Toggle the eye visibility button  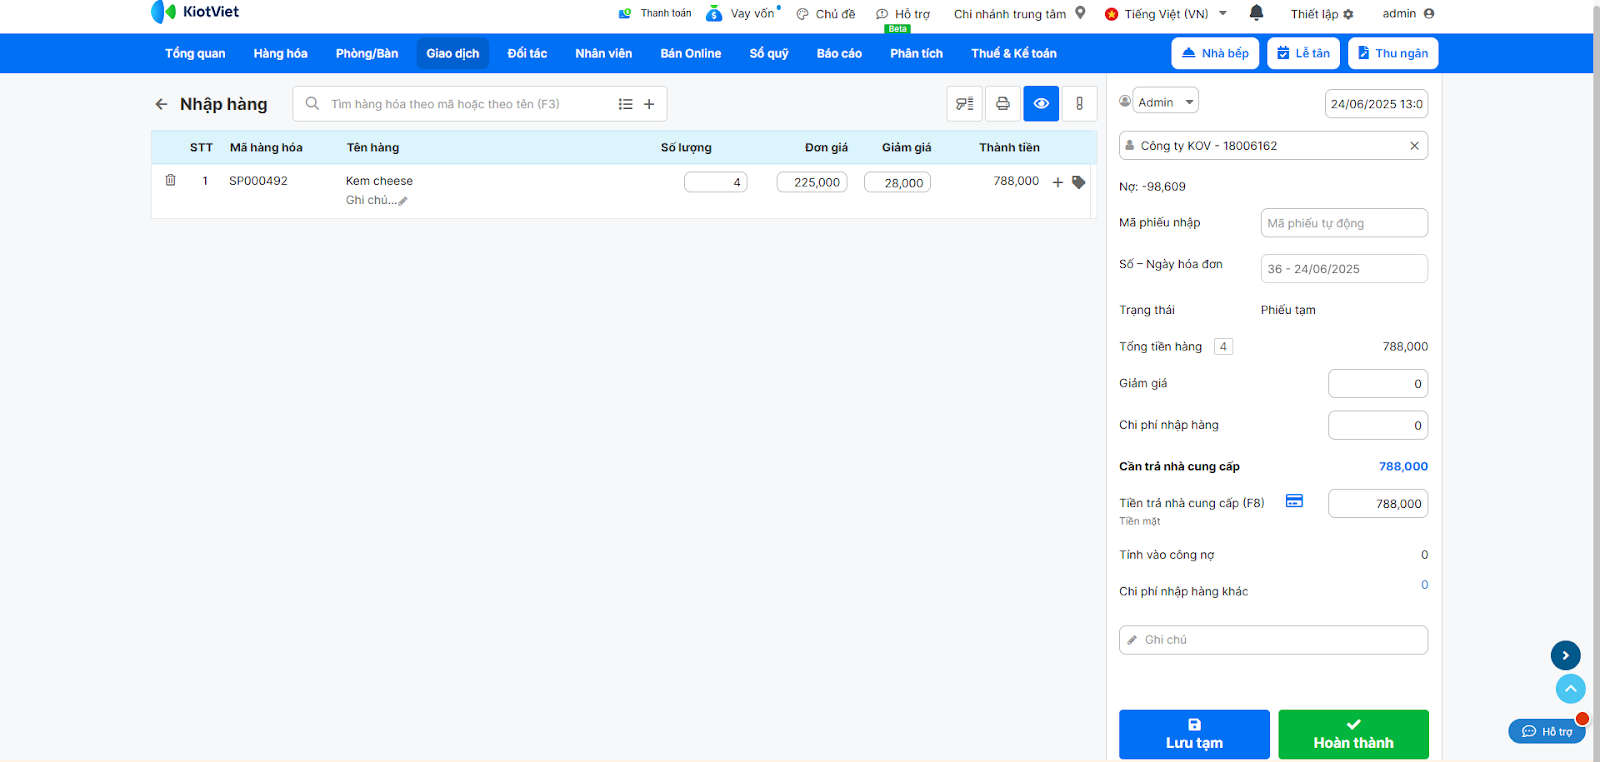(x=1041, y=104)
